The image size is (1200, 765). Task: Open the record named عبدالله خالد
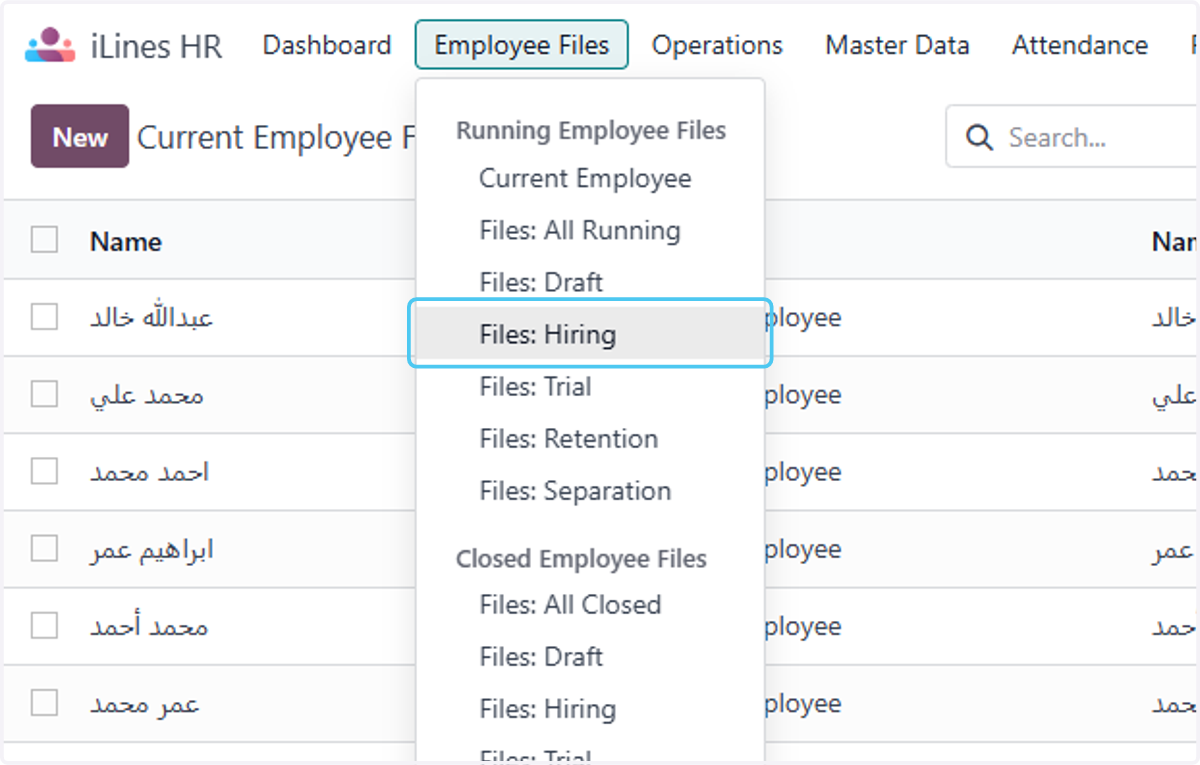tap(151, 317)
